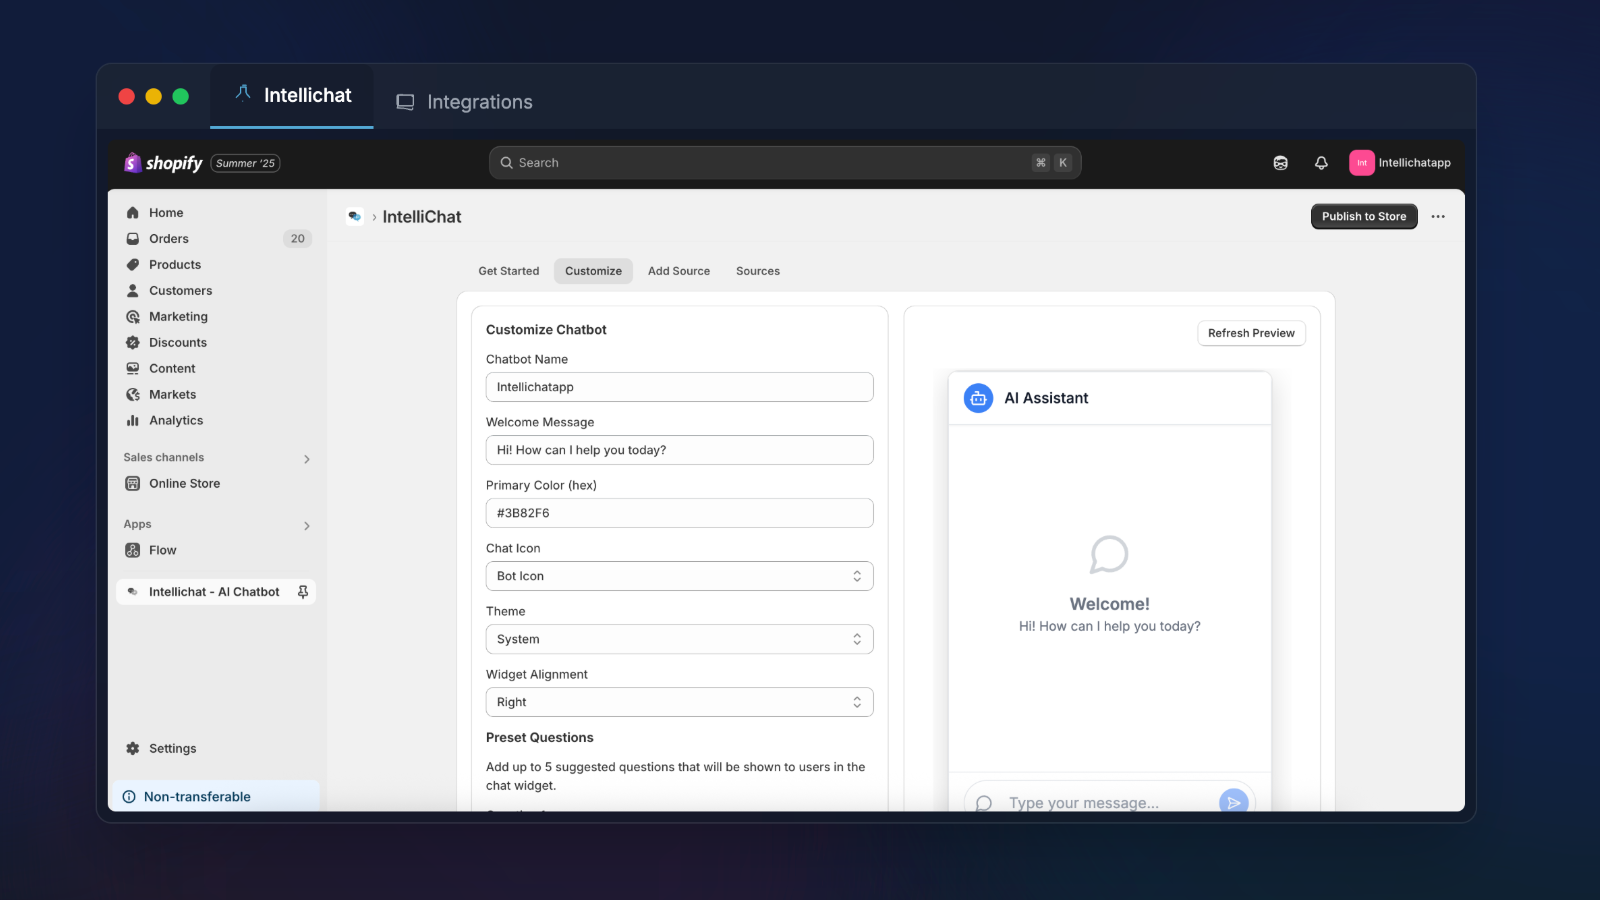Click the Integrations tab monitor icon
This screenshot has height=900, width=1600.
[x=405, y=102]
